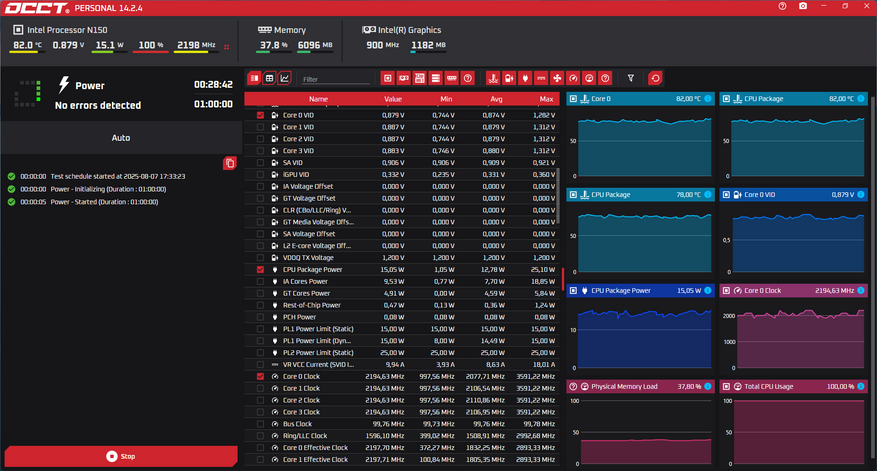The width and height of the screenshot is (877, 471).
Task: Click the red dots grip beside CPU clock readout
Action: point(227,47)
